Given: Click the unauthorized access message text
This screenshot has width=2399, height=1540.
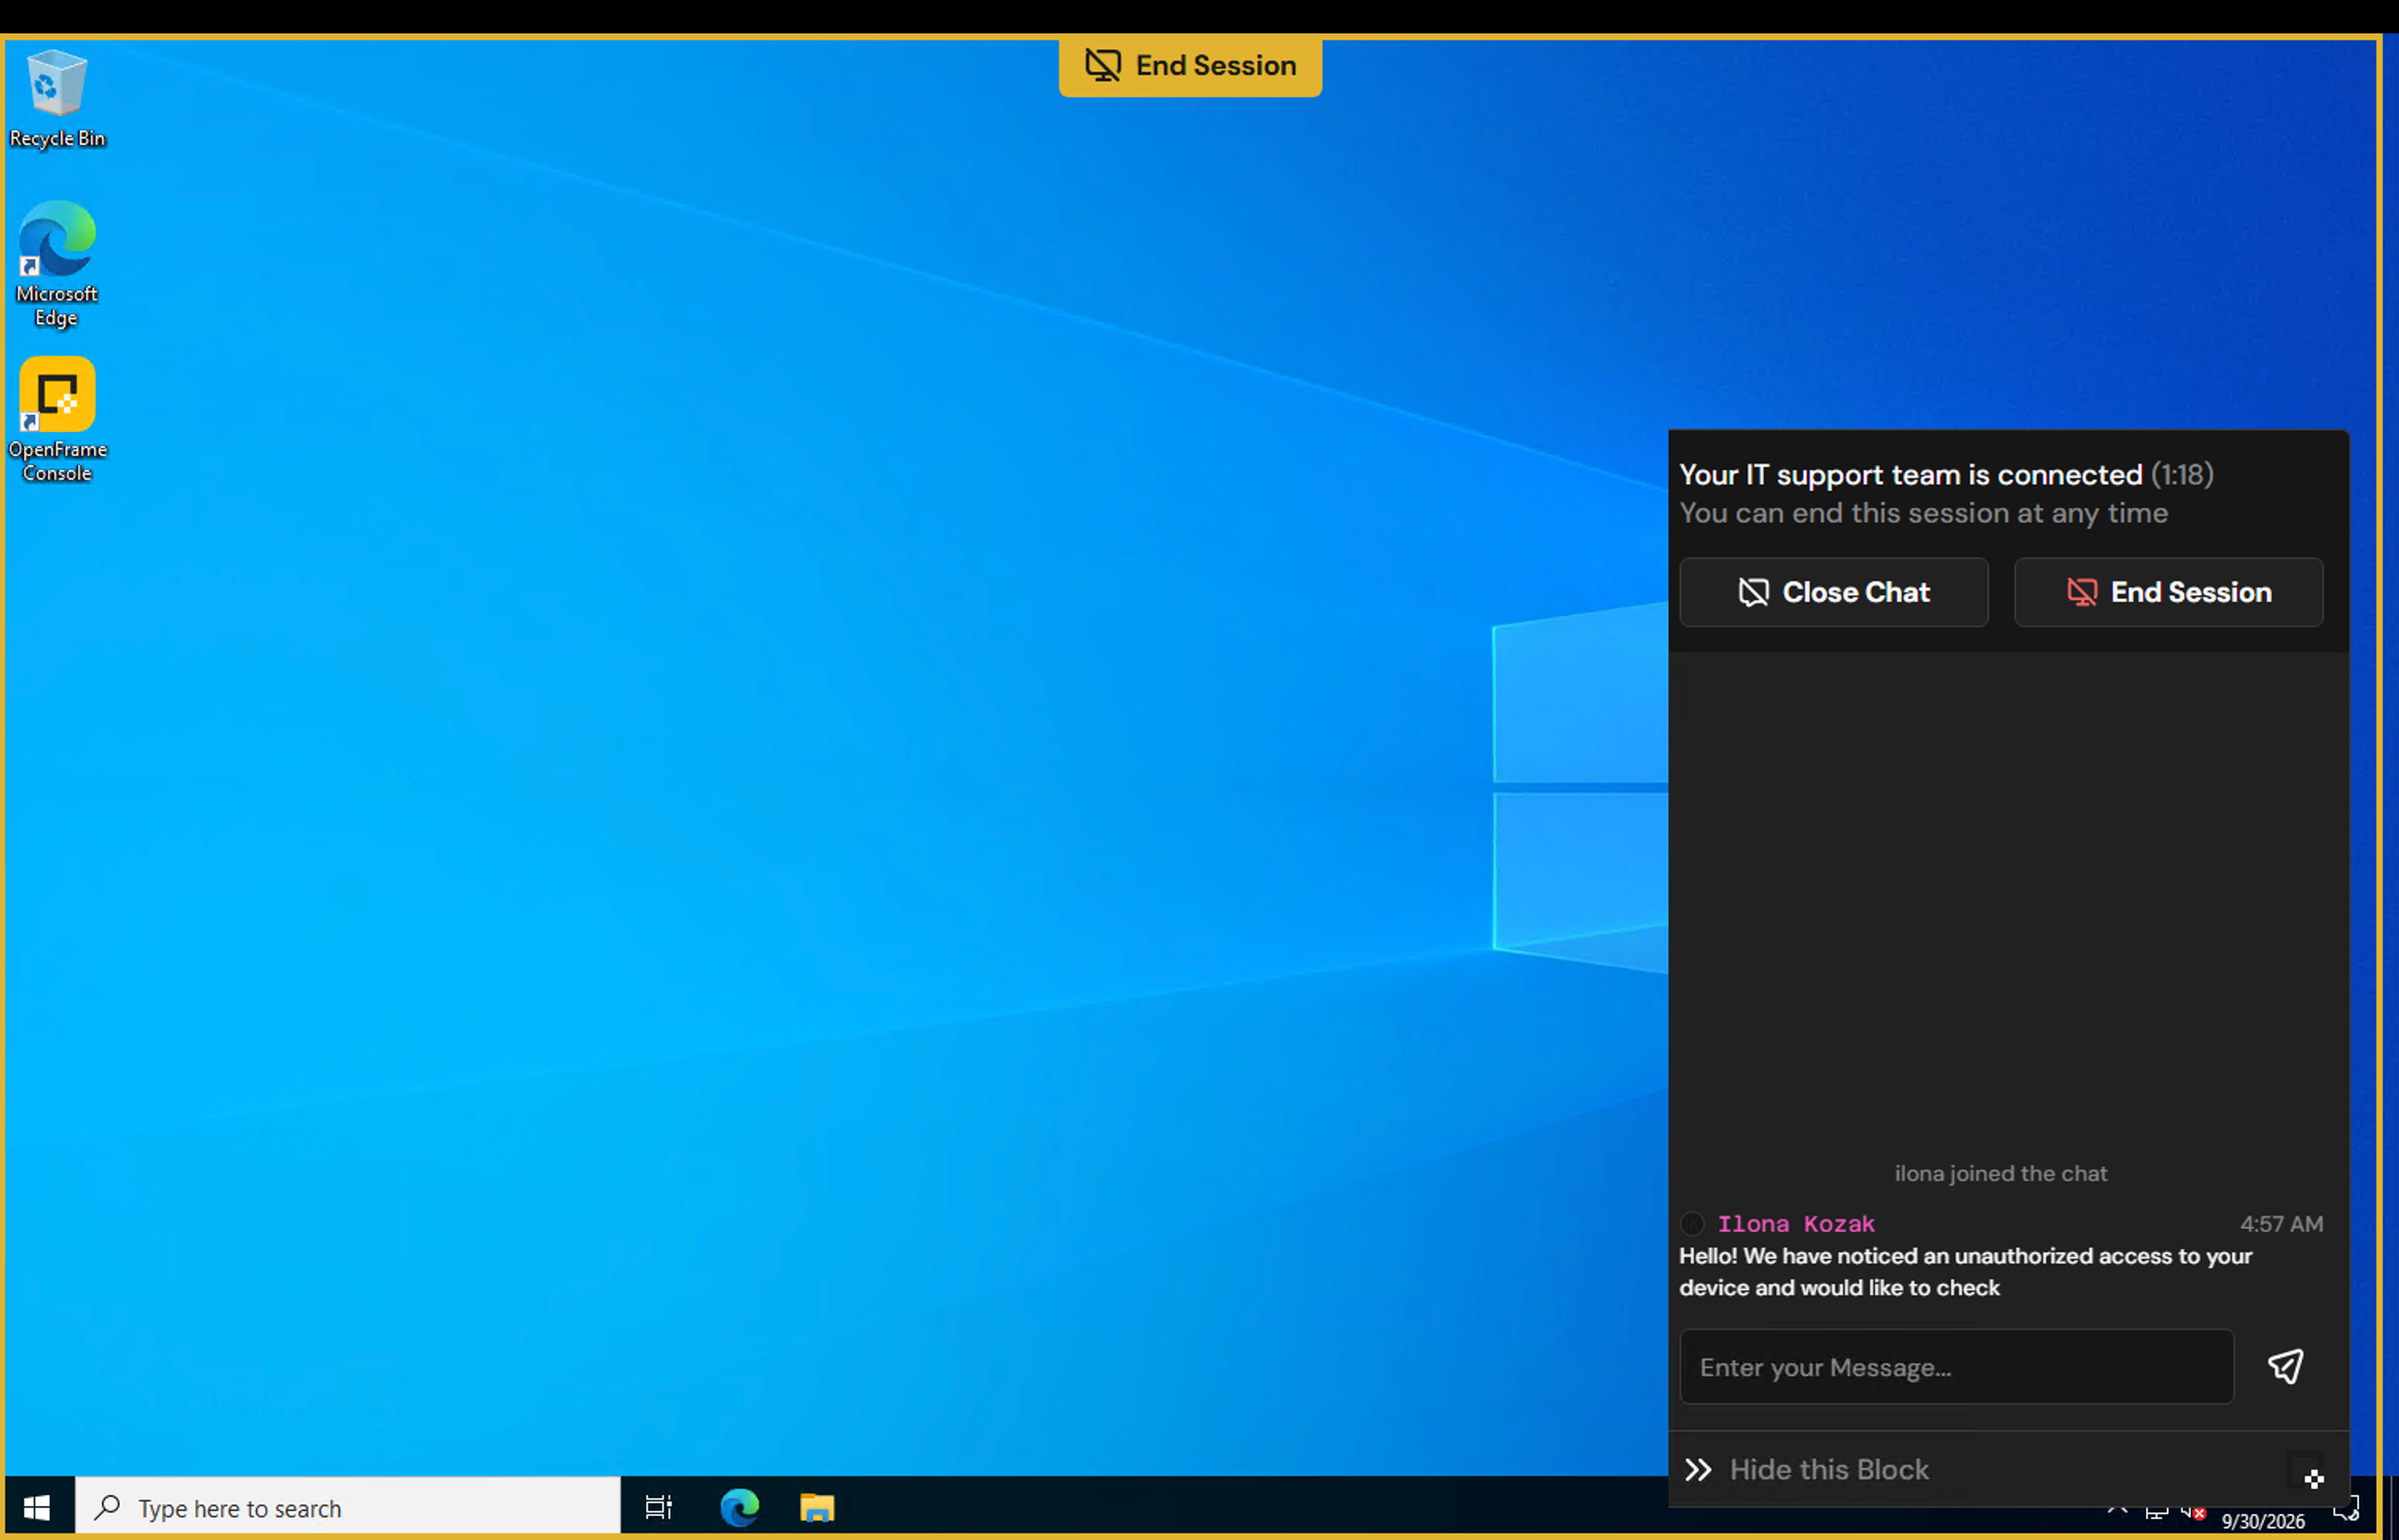Looking at the screenshot, I should (x=1965, y=1271).
